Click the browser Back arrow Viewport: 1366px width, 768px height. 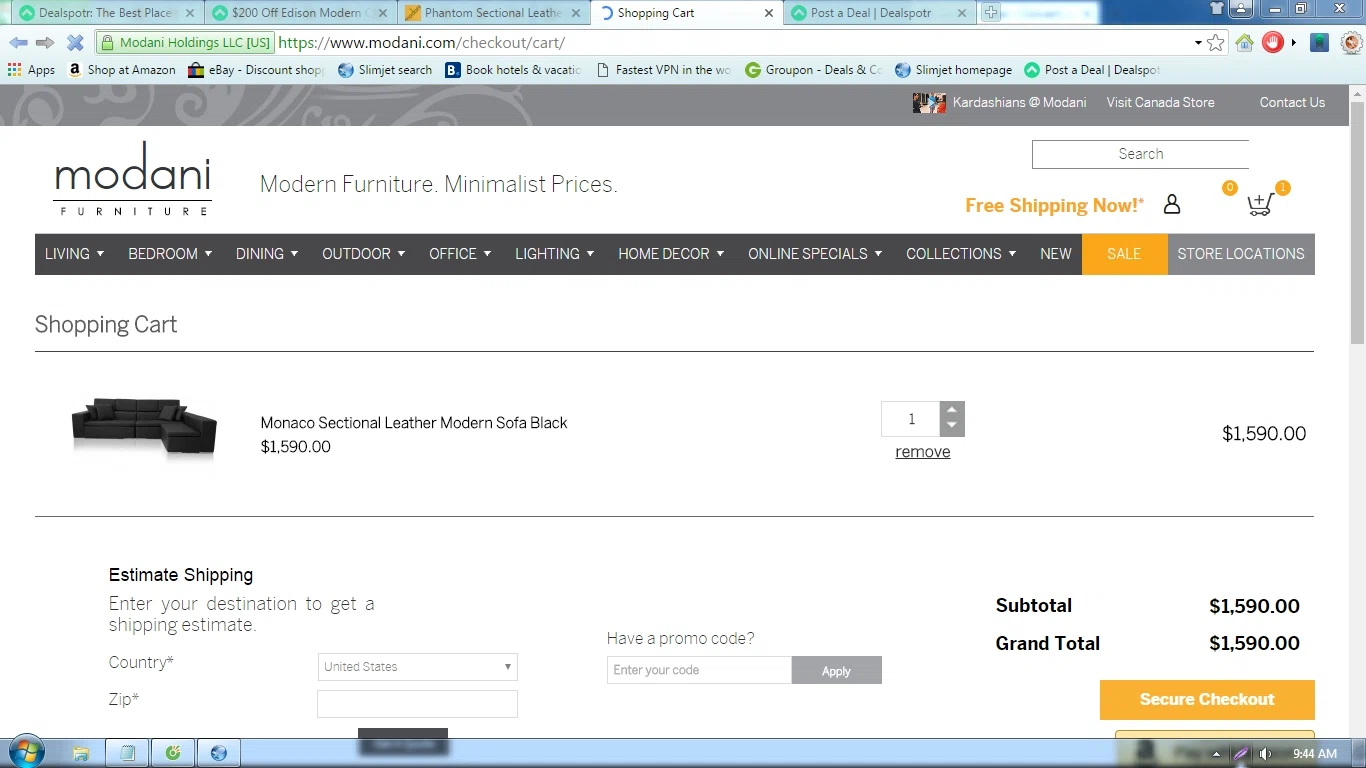pos(18,43)
